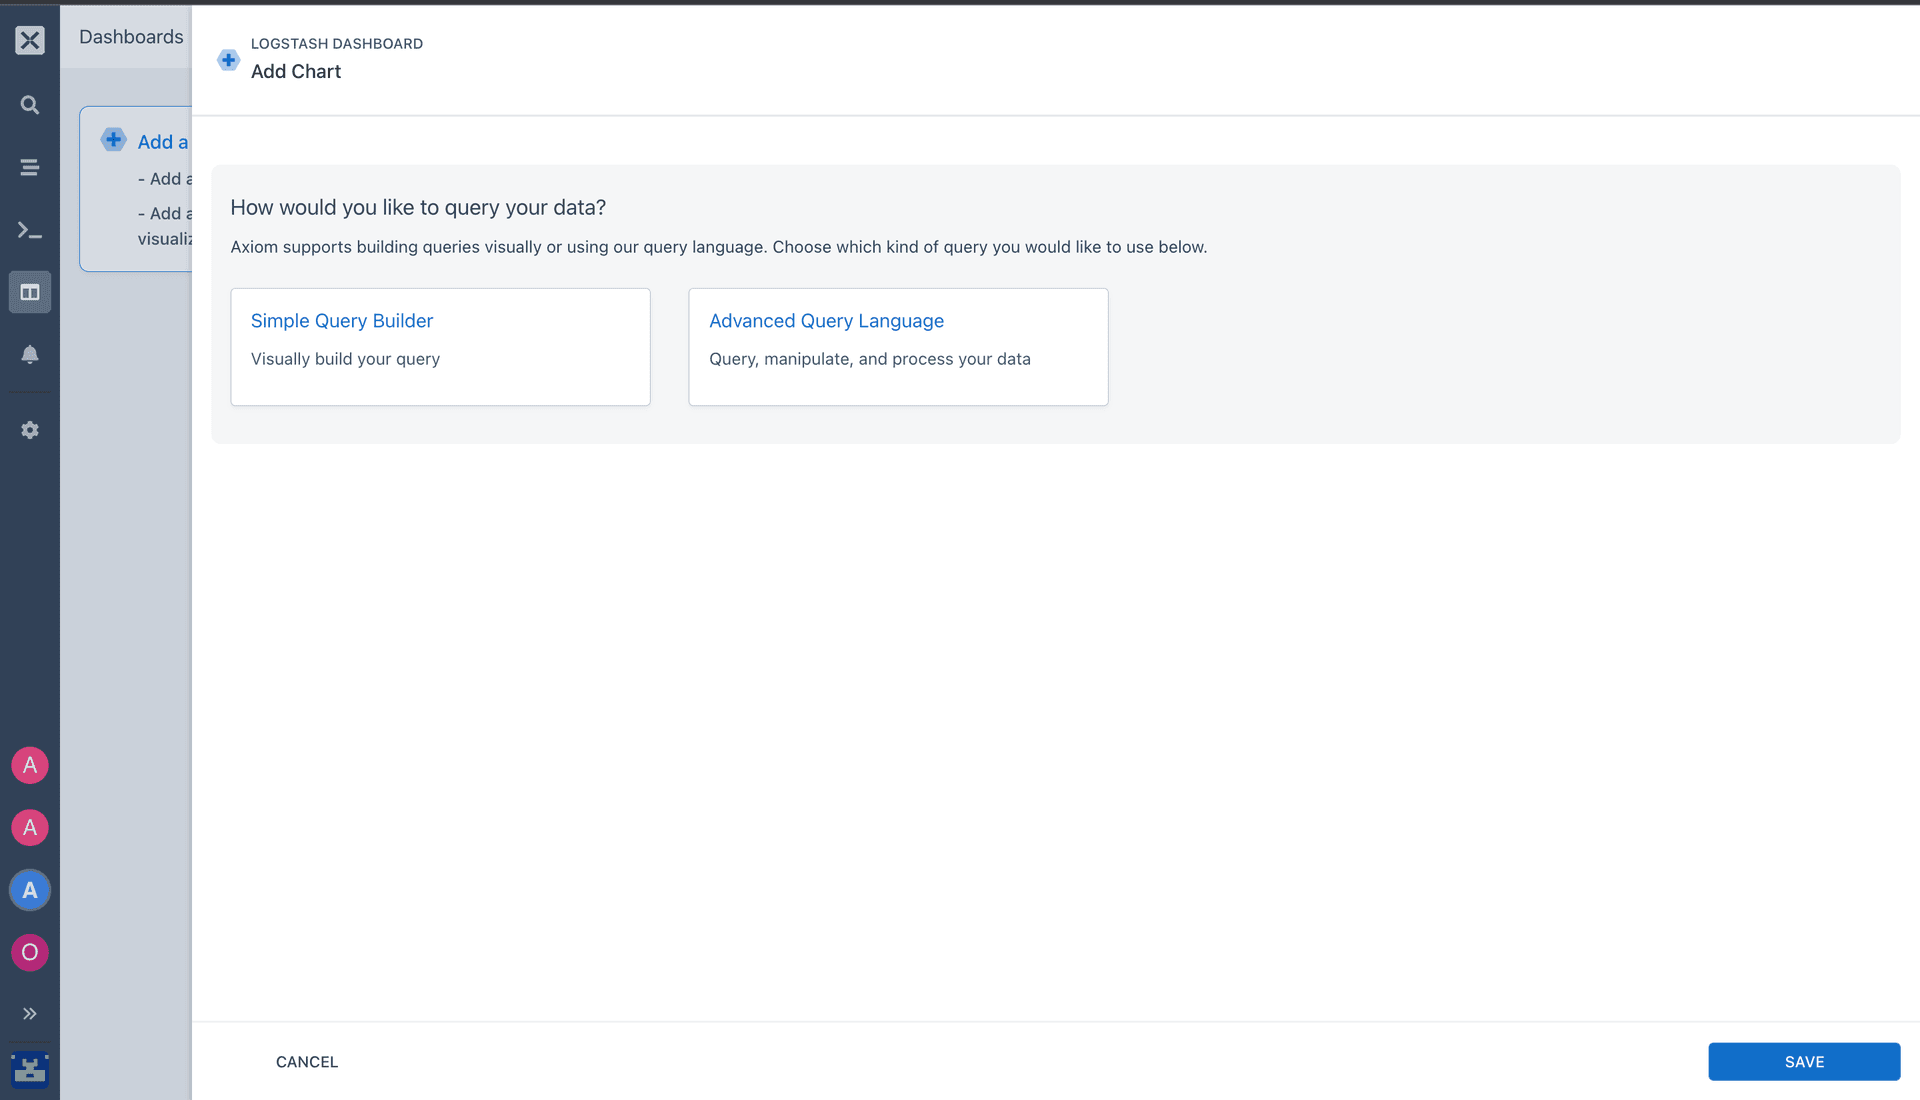Viewport: 1920px width, 1100px height.
Task: Open notifications via the bell icon
Action: click(x=29, y=354)
